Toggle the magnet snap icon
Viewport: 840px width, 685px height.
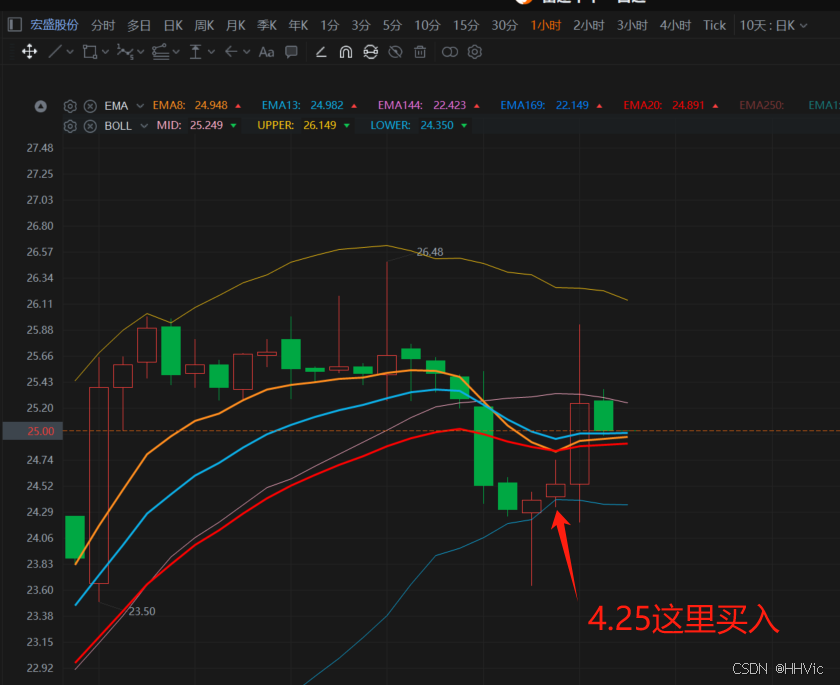tap(346, 52)
